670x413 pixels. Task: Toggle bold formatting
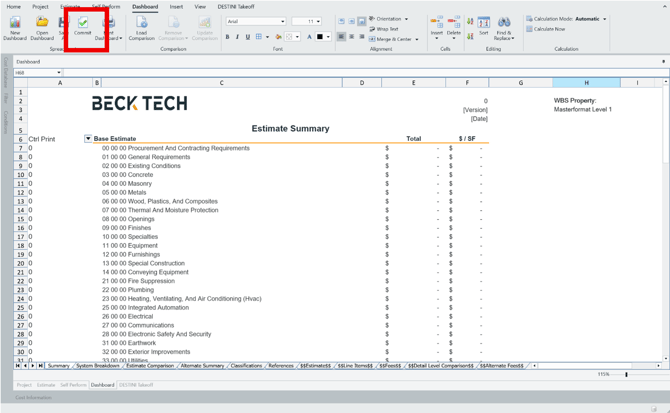(x=227, y=37)
